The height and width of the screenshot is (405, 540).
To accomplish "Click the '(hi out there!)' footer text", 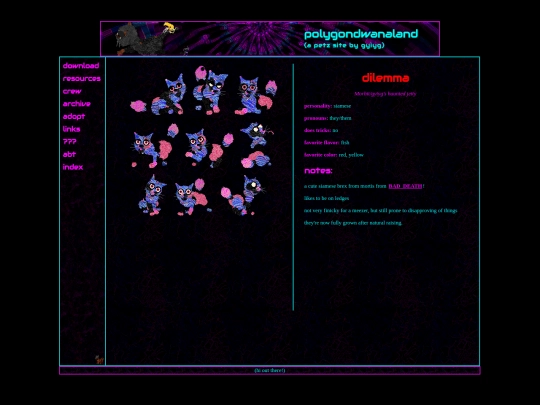I will (270, 370).
